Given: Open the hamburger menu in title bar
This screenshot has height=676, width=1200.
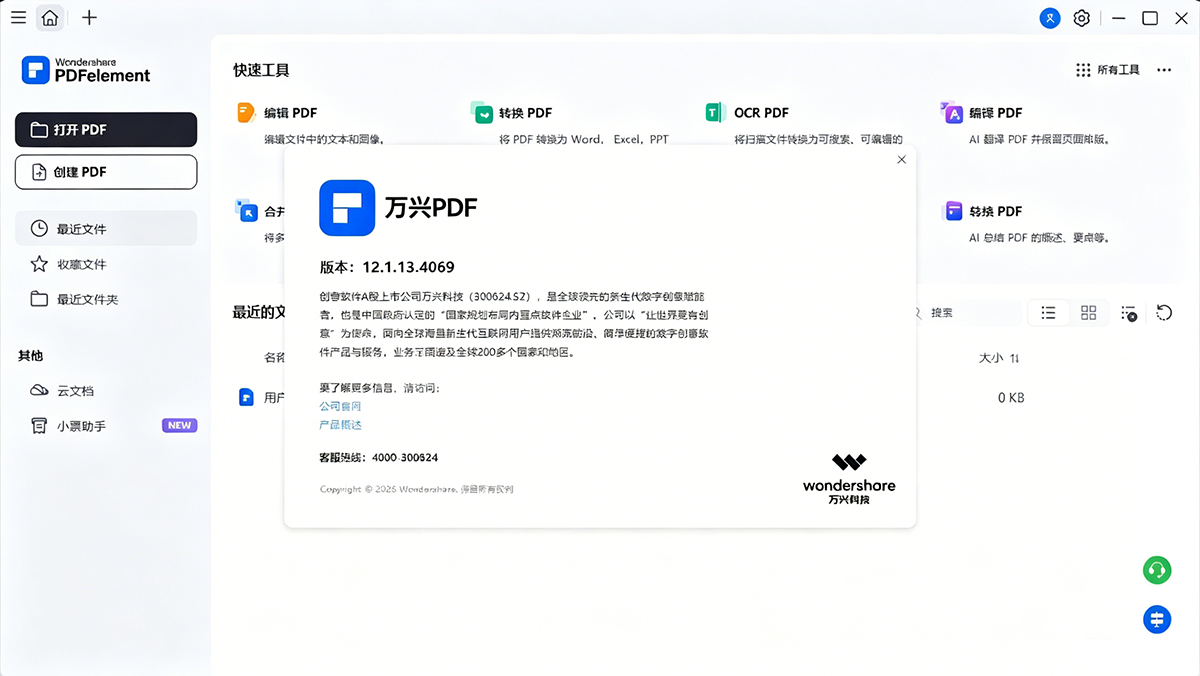Looking at the screenshot, I should click(19, 17).
